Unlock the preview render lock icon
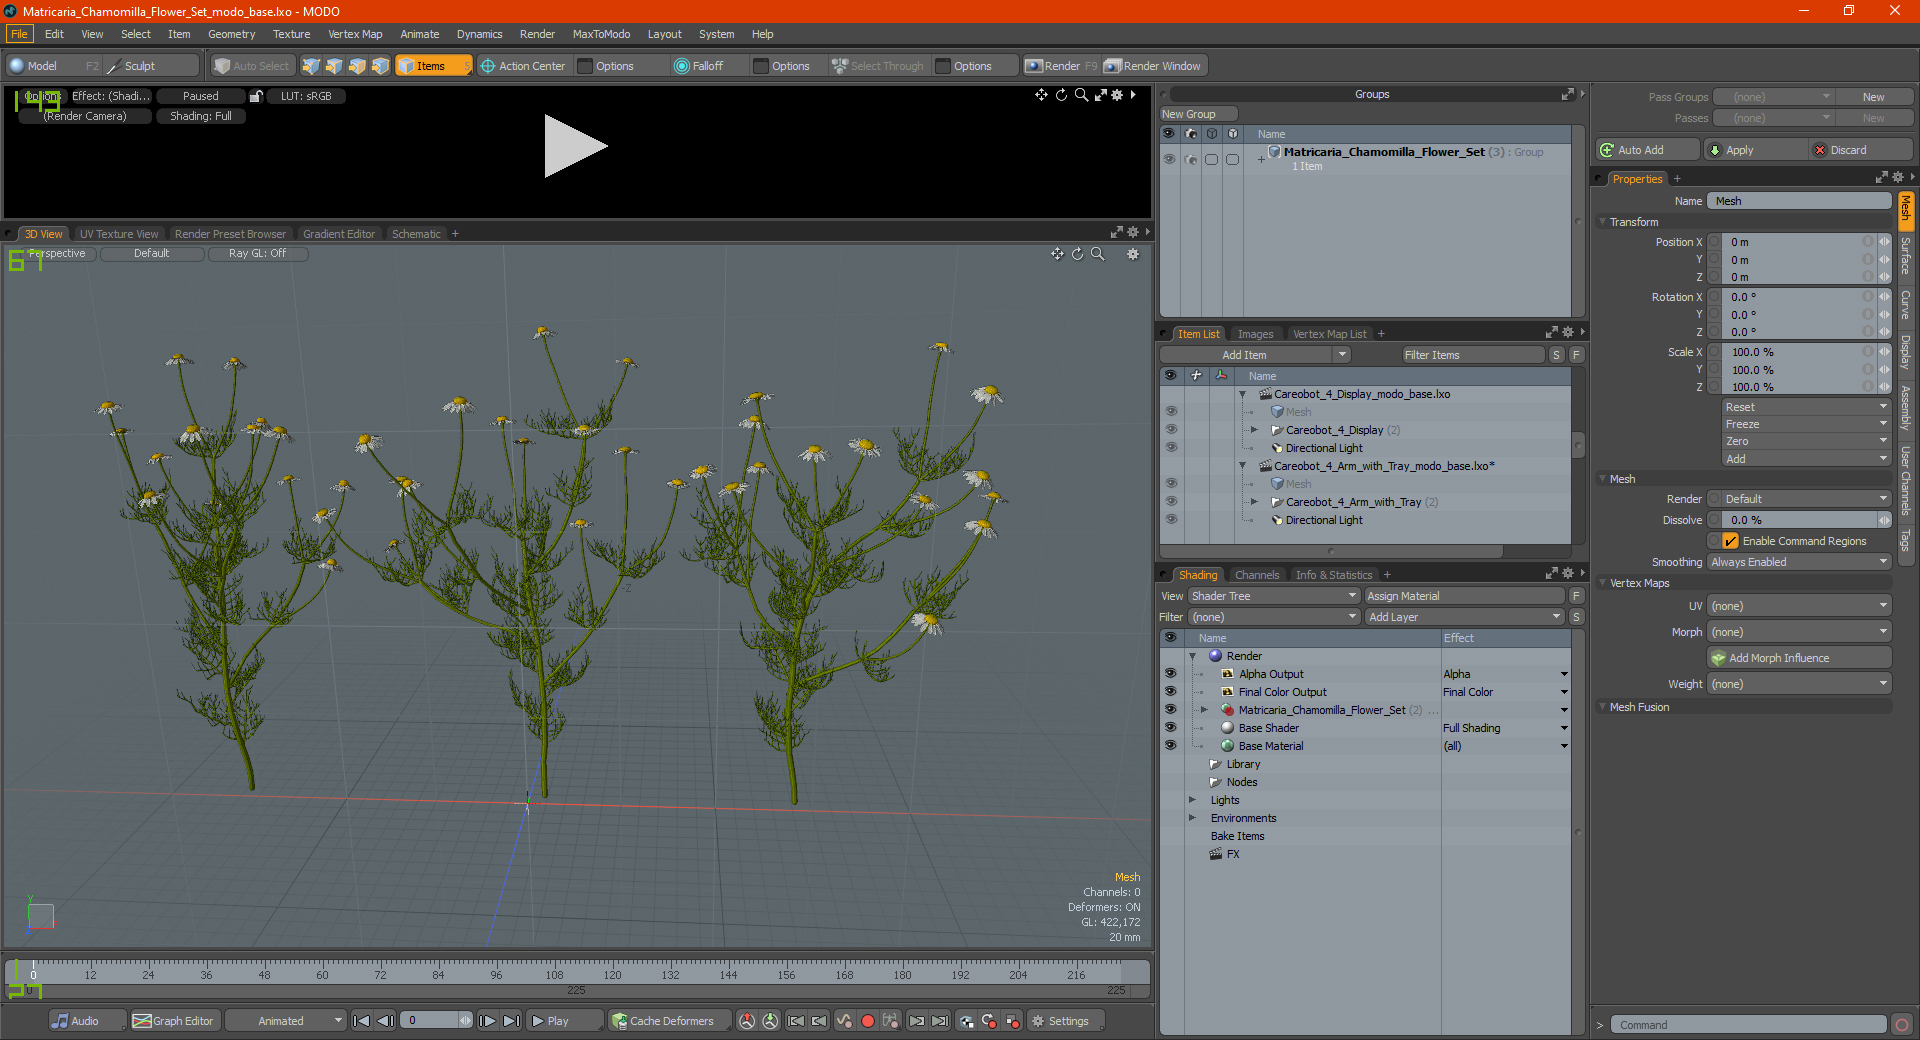 [x=256, y=96]
